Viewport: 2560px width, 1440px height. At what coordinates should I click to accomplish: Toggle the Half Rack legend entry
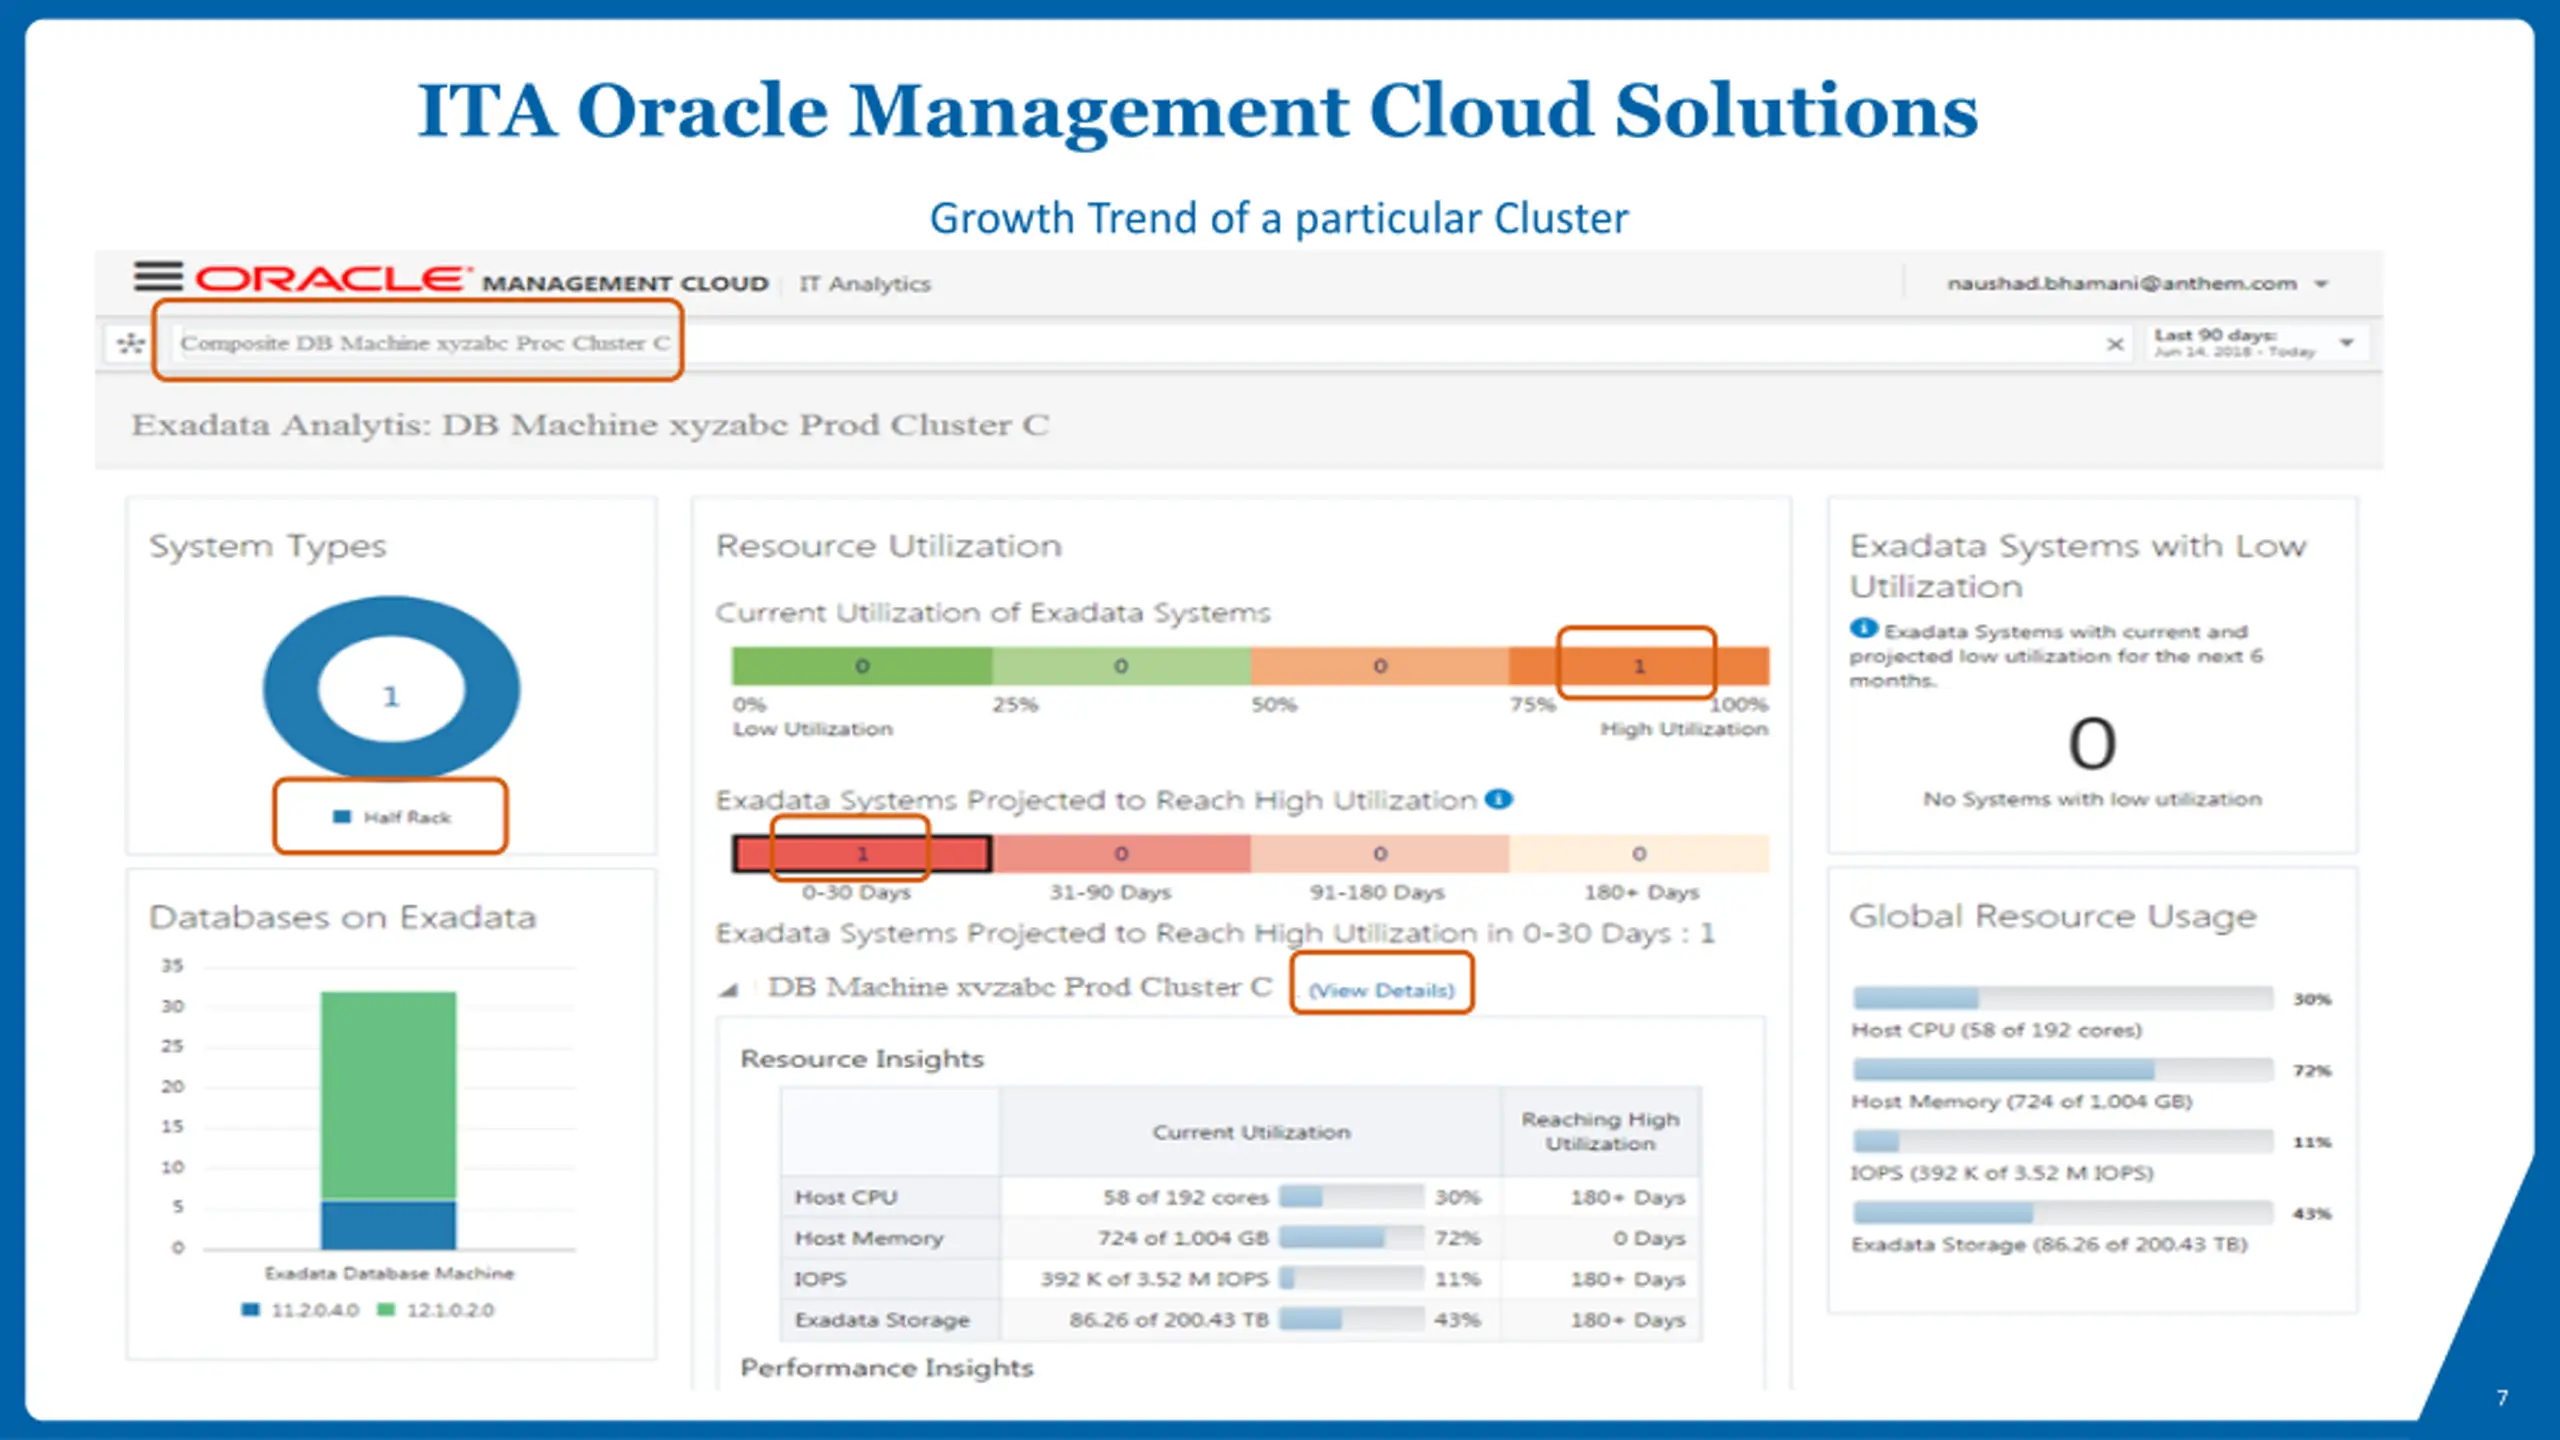coord(392,817)
